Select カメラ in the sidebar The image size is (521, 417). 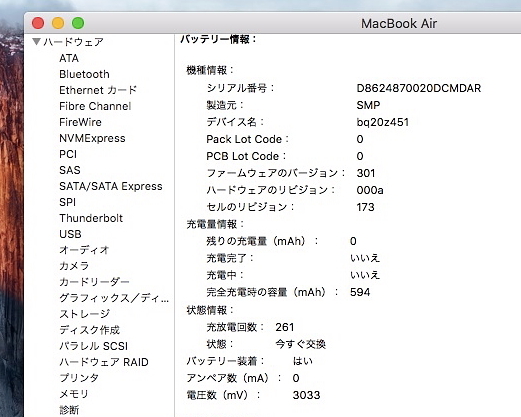[74, 266]
